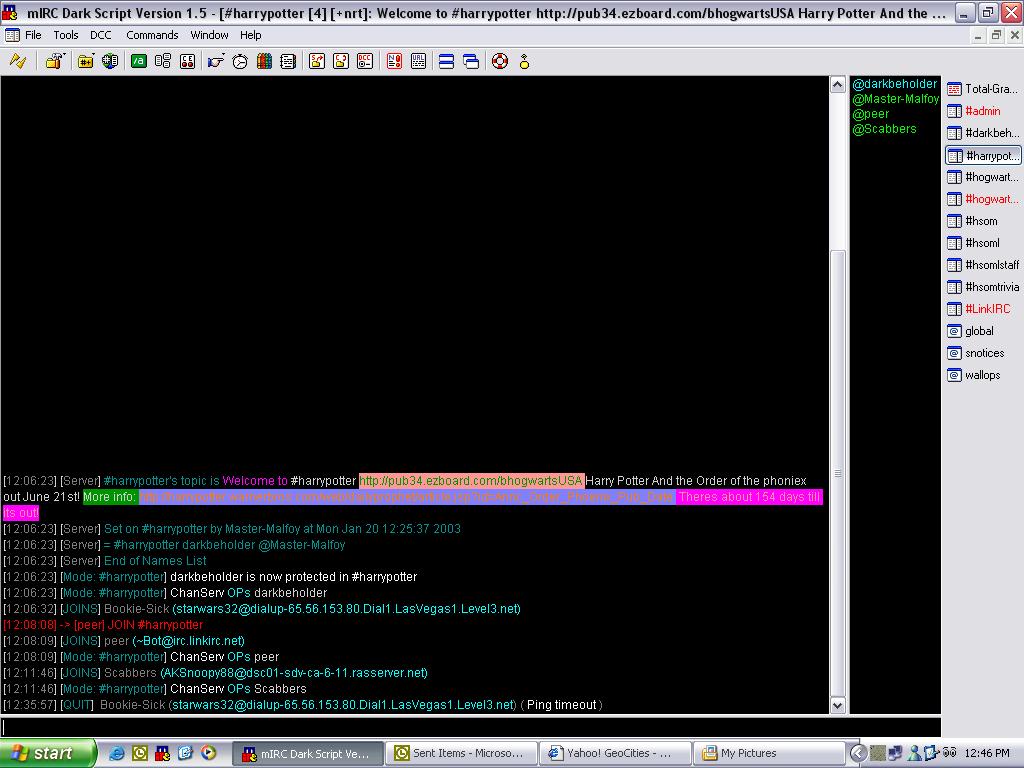Tile windows using toolbar icon
Screen dimensions: 1024x768
tap(447, 62)
